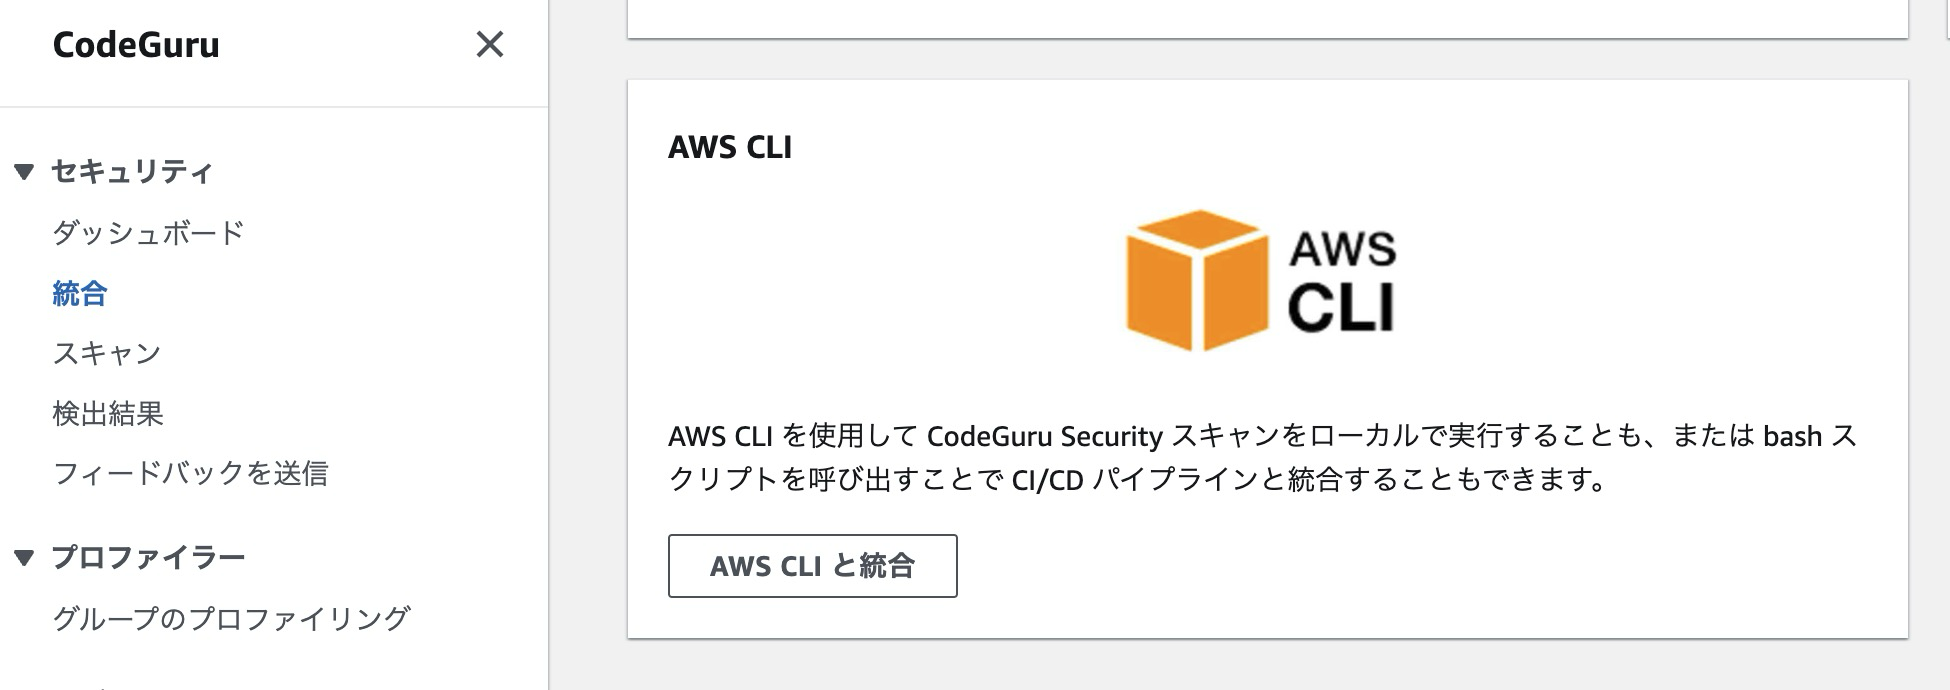This screenshot has width=1950, height=690.
Task: Click the AWS CLI card heading
Action: click(x=730, y=147)
